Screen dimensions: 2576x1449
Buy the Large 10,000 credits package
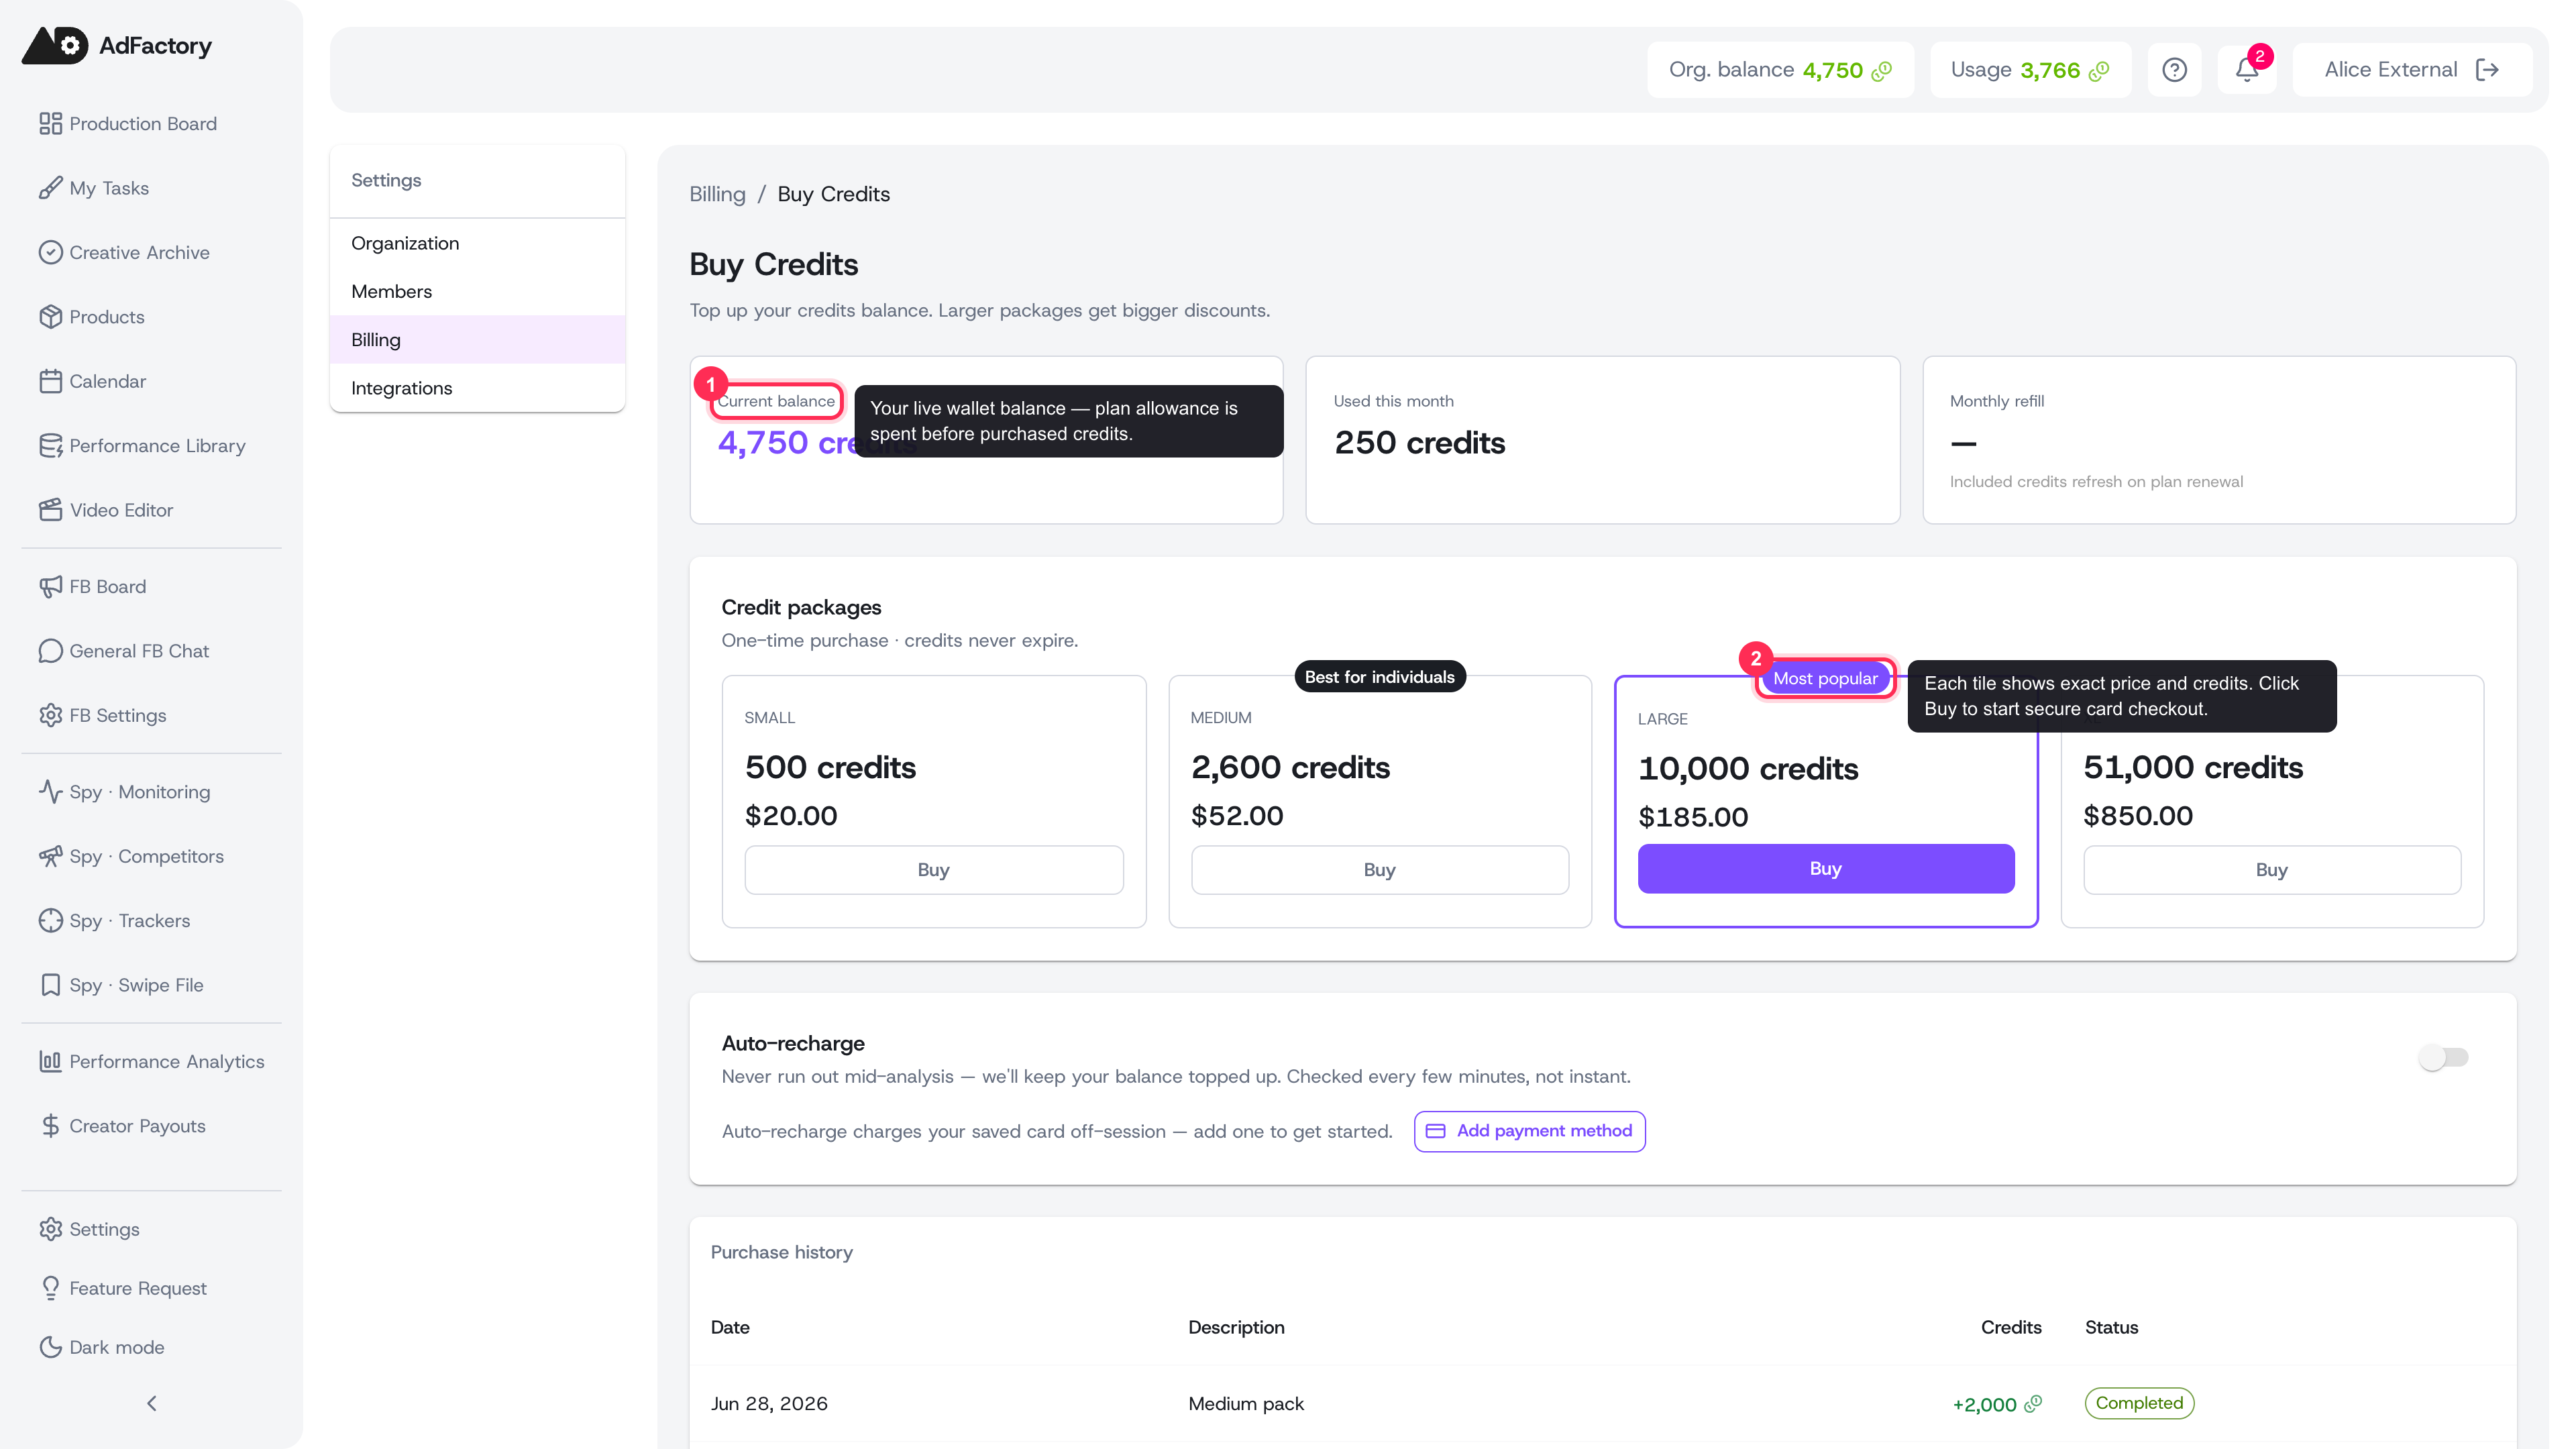(x=1825, y=868)
